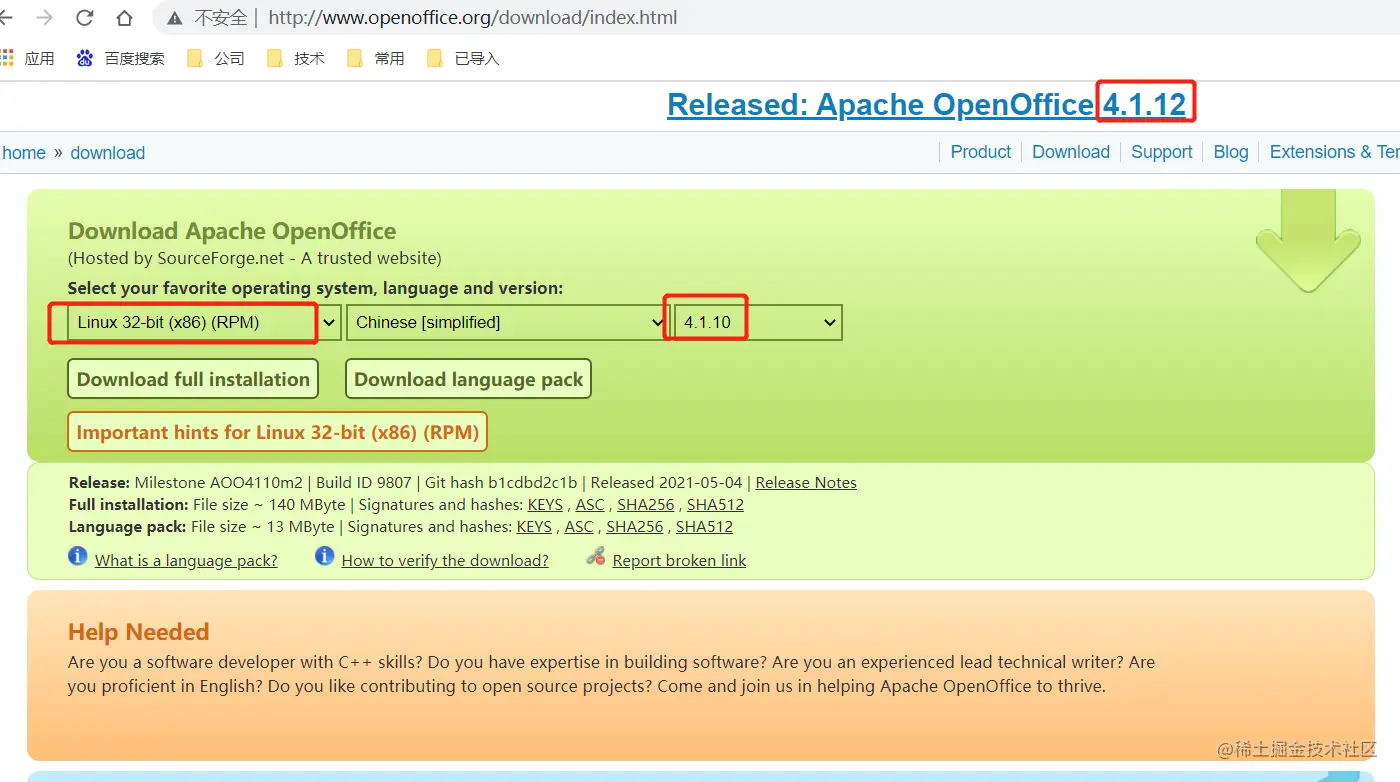Viewport: 1400px width, 782px height.
Task: Click the Milestone AOO4110m2 release text
Action: click(x=219, y=483)
